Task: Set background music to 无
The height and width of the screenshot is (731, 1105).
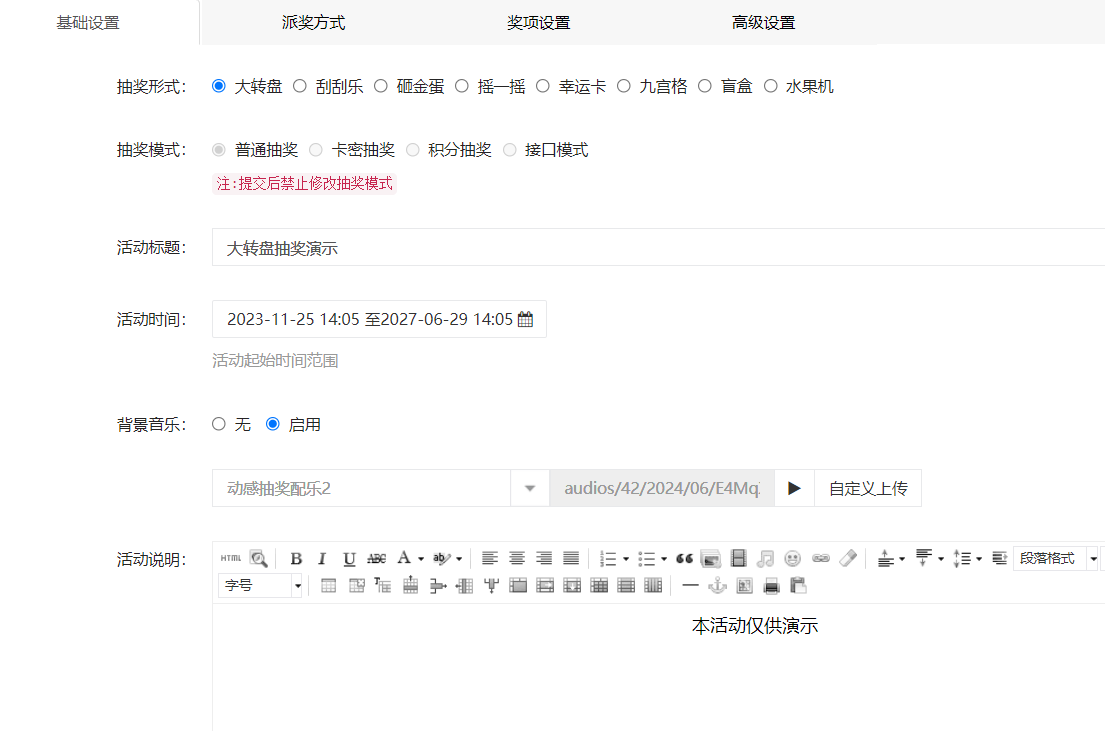Action: 218,424
